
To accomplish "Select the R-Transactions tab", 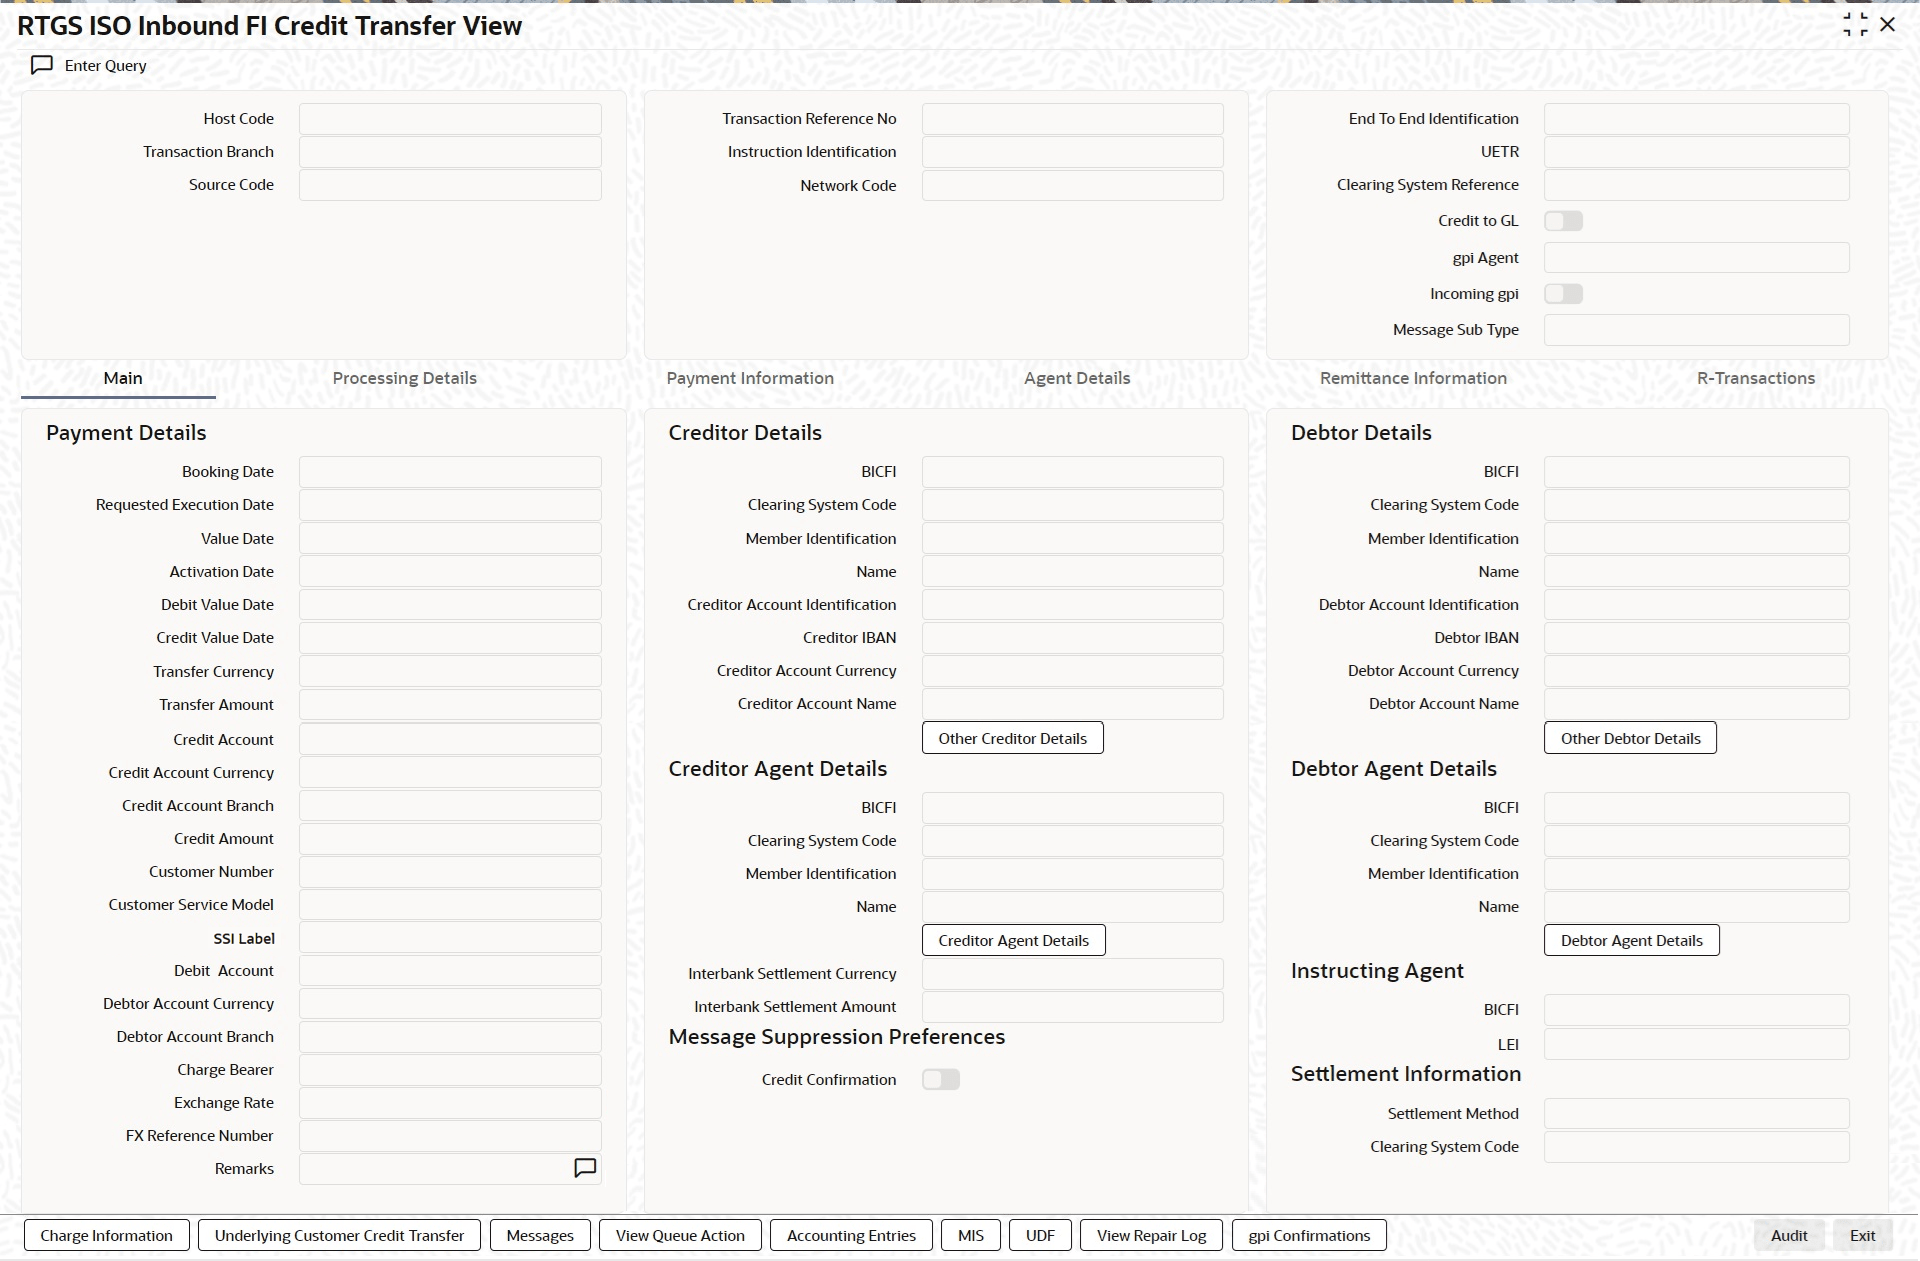I will coord(1755,378).
